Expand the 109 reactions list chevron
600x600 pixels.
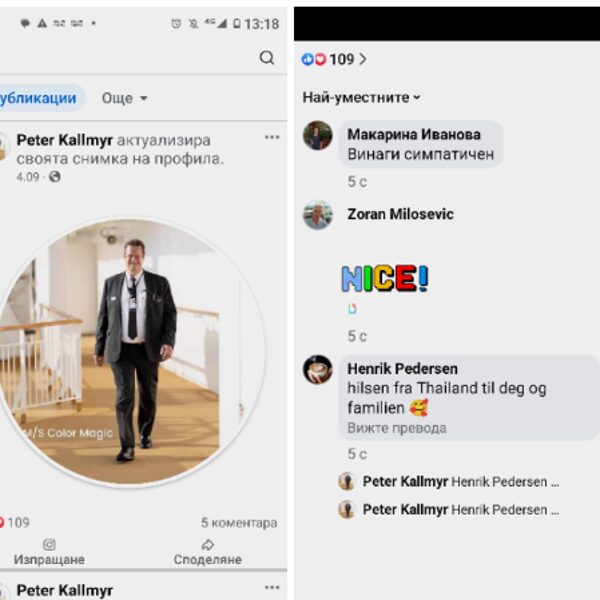tap(362, 59)
